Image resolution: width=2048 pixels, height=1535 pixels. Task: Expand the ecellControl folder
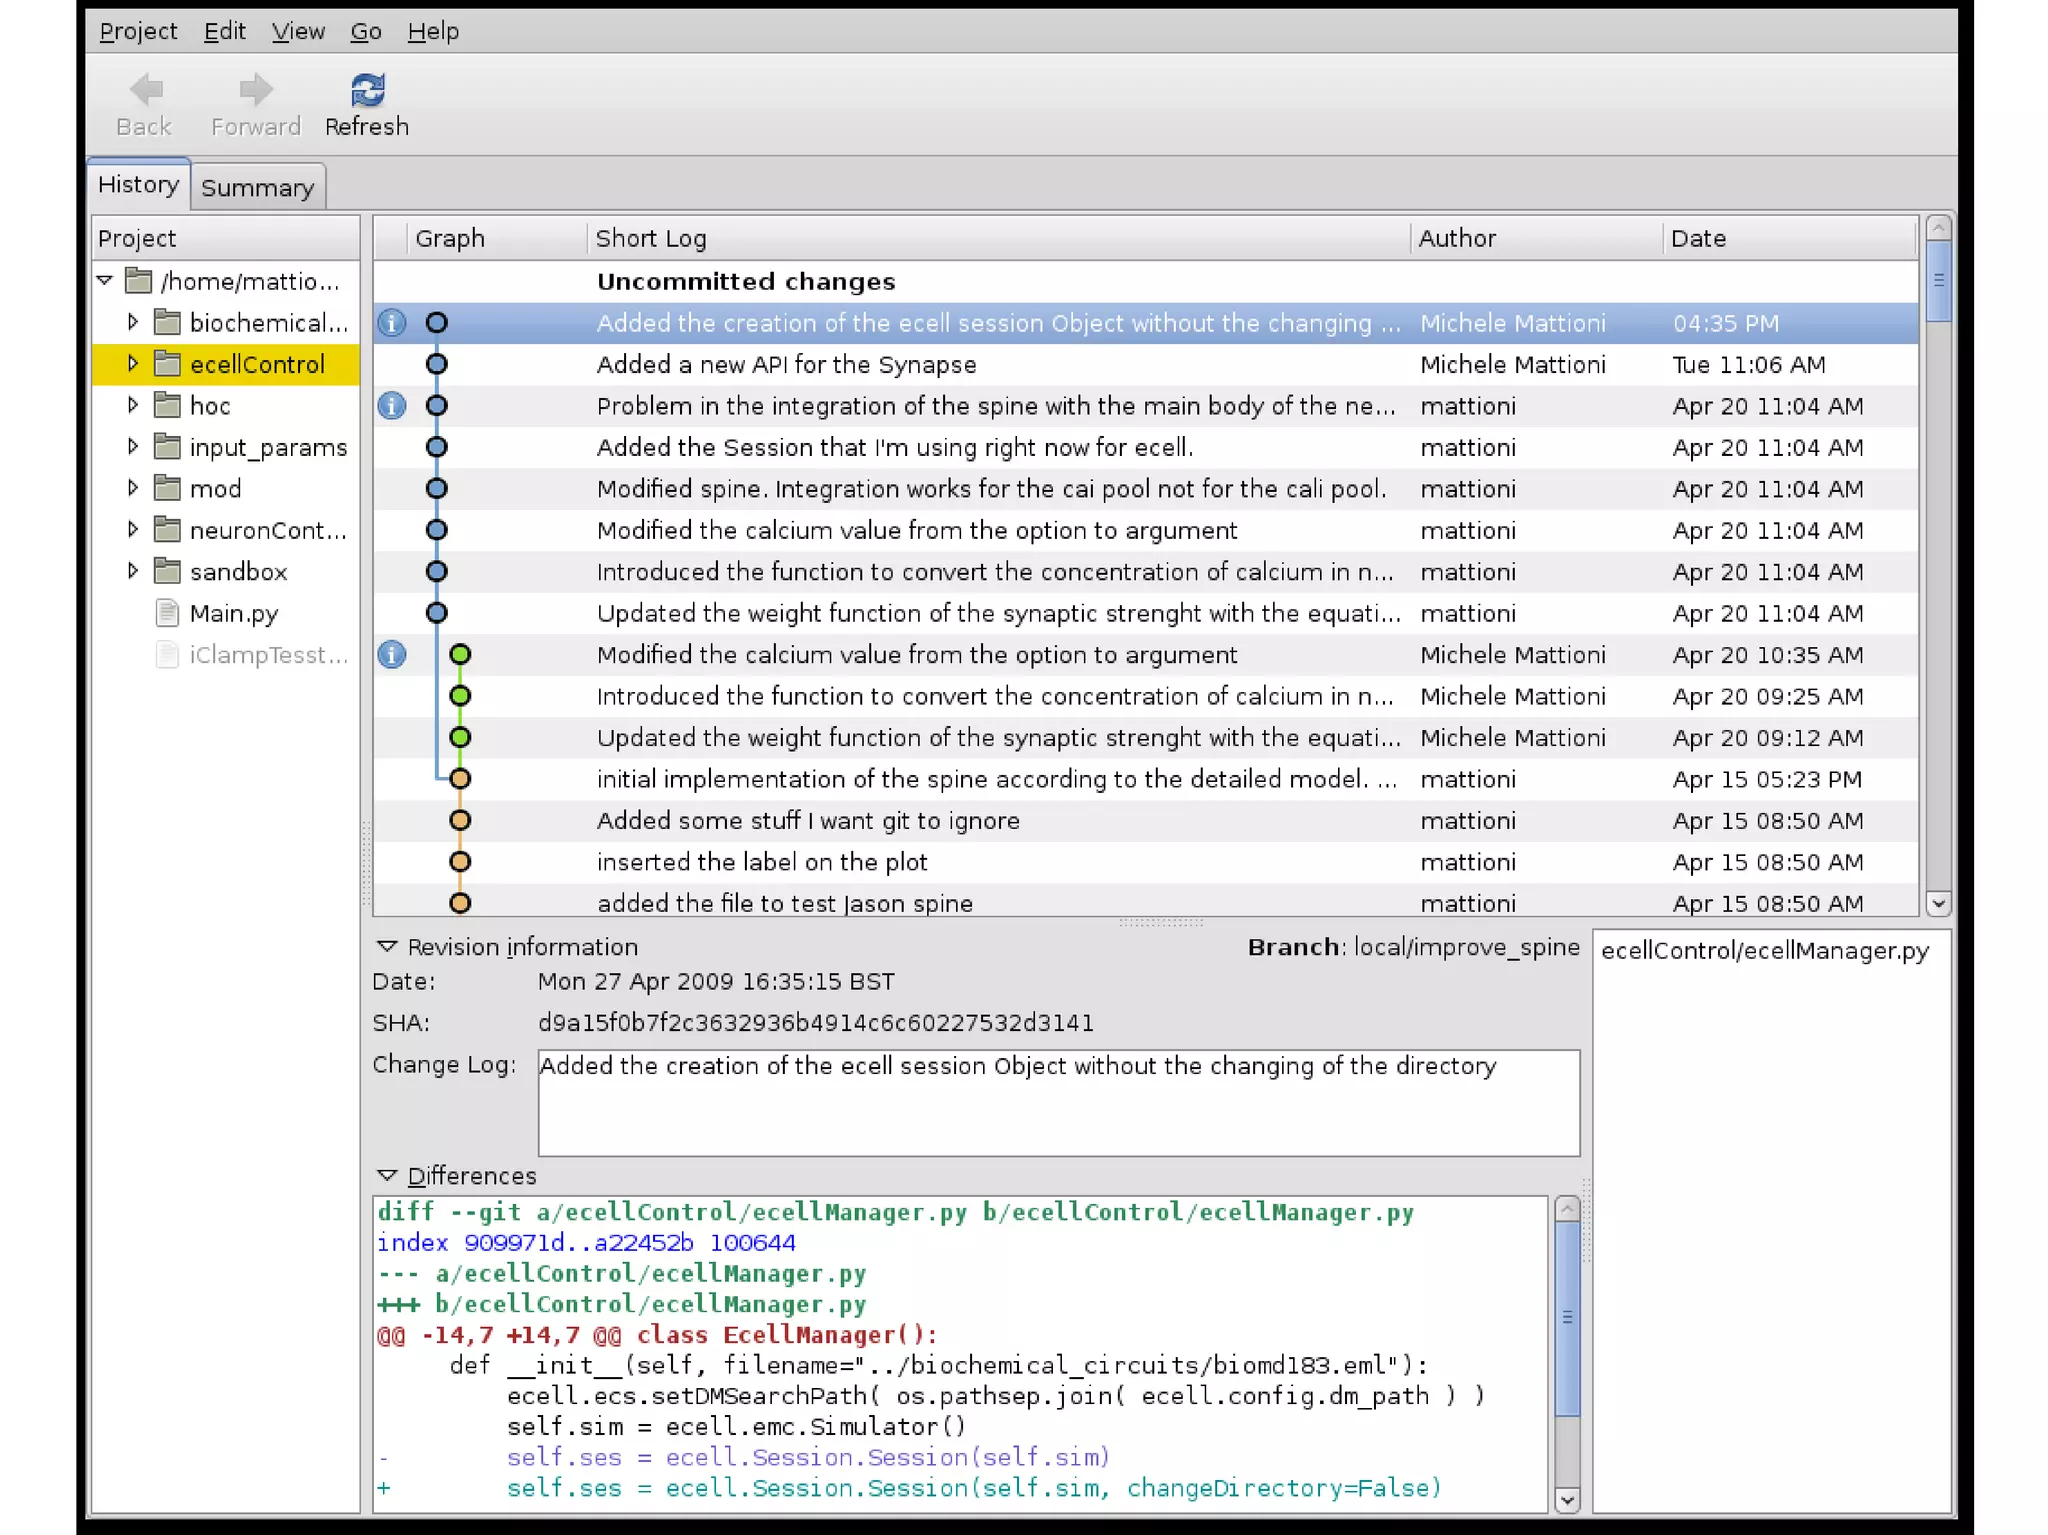133,364
